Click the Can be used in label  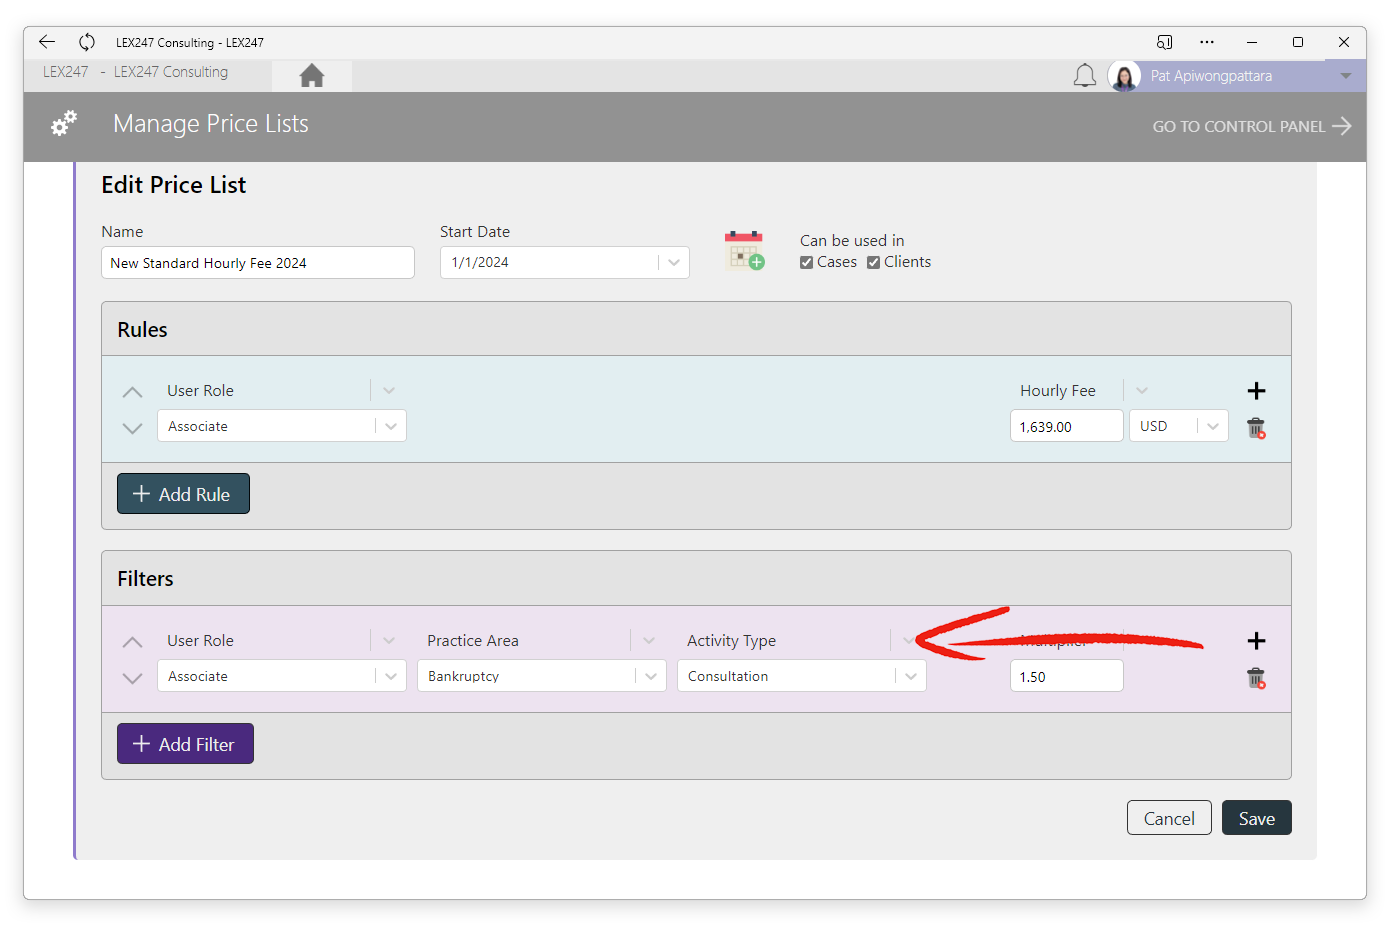pyautogui.click(x=852, y=241)
